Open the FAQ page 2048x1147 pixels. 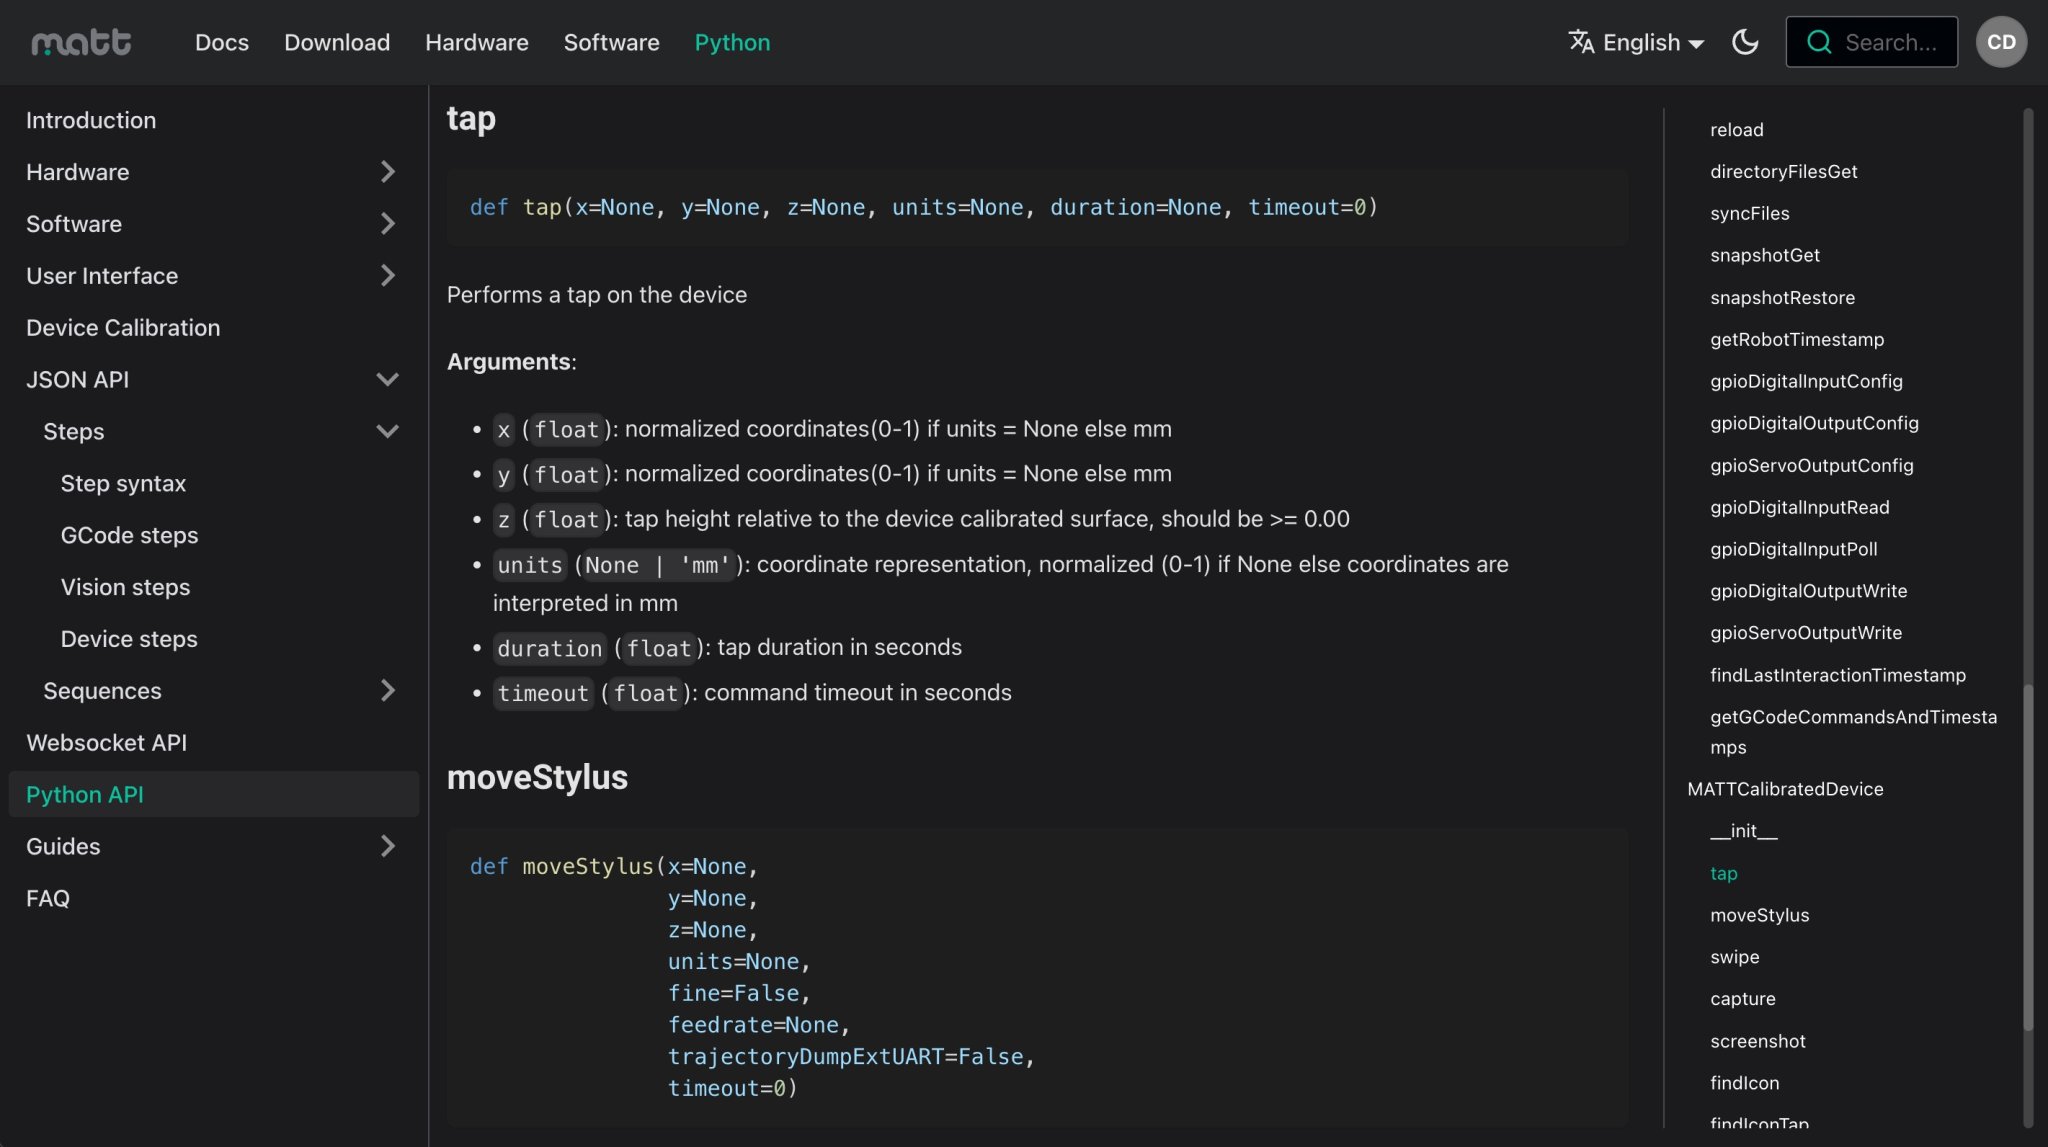click(x=48, y=898)
